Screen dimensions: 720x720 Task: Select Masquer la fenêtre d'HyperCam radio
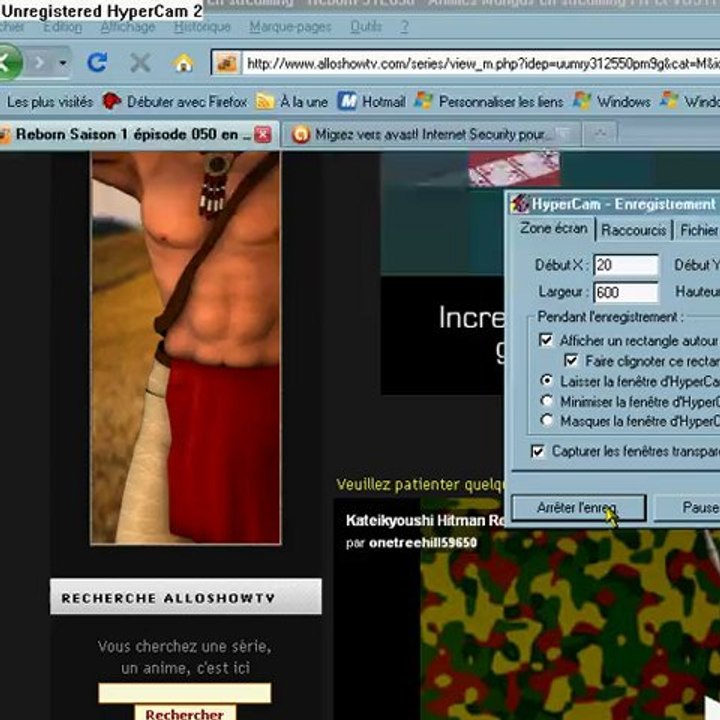546,420
